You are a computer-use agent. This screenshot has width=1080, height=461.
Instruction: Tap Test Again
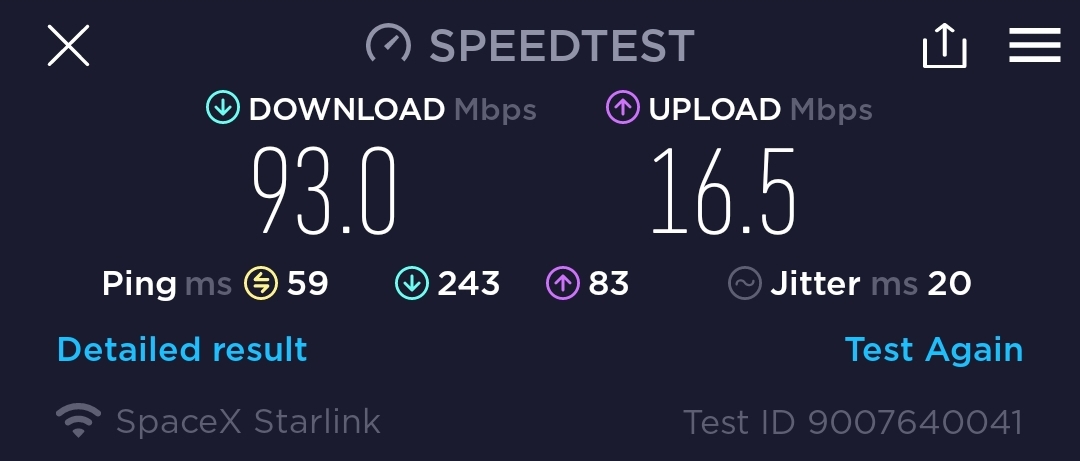(934, 350)
